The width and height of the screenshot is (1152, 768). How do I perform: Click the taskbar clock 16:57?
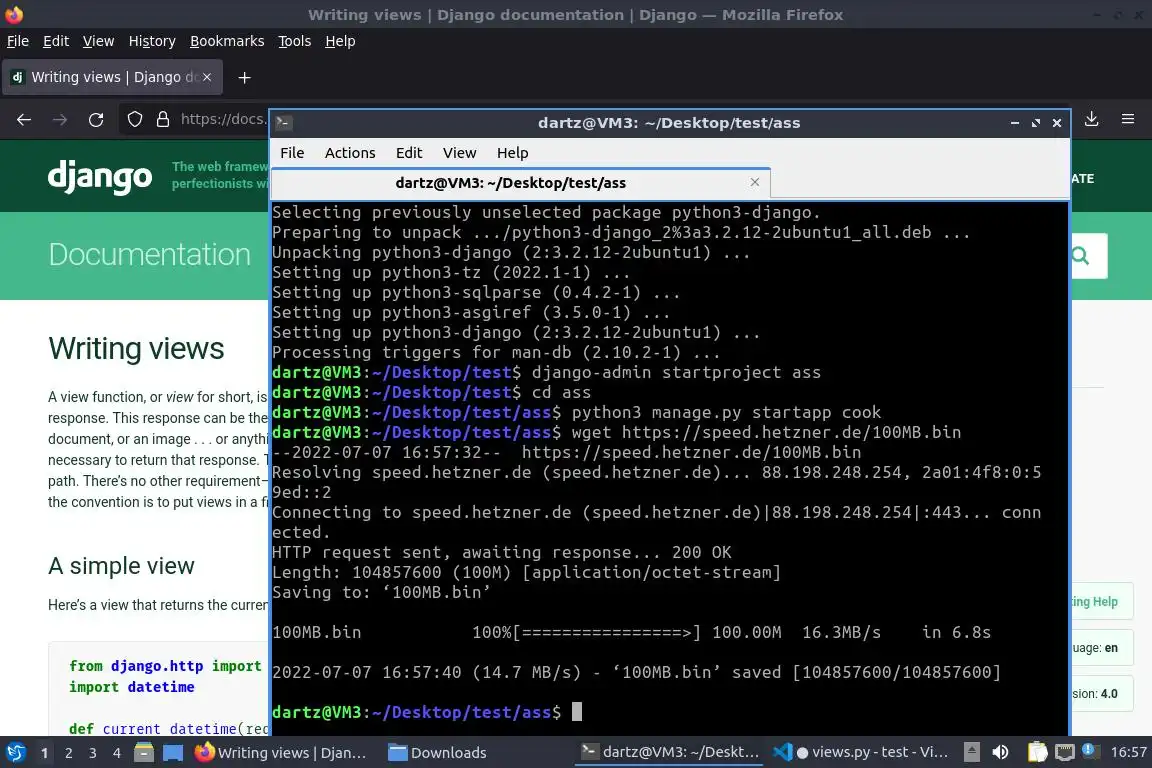(1128, 752)
